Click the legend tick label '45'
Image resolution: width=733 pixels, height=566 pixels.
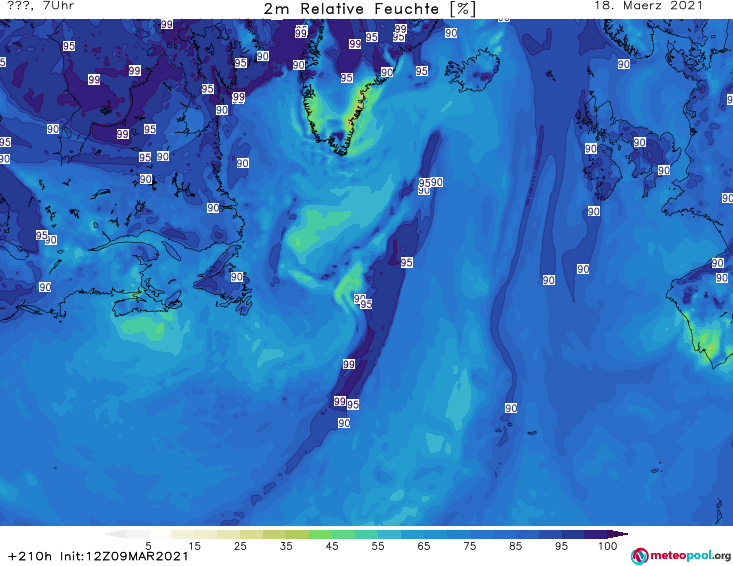click(x=332, y=546)
